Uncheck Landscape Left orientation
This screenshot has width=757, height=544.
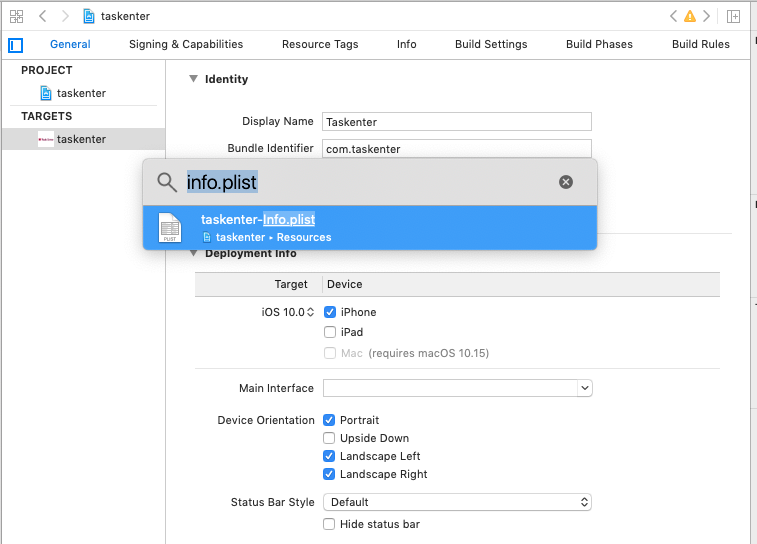(x=329, y=456)
